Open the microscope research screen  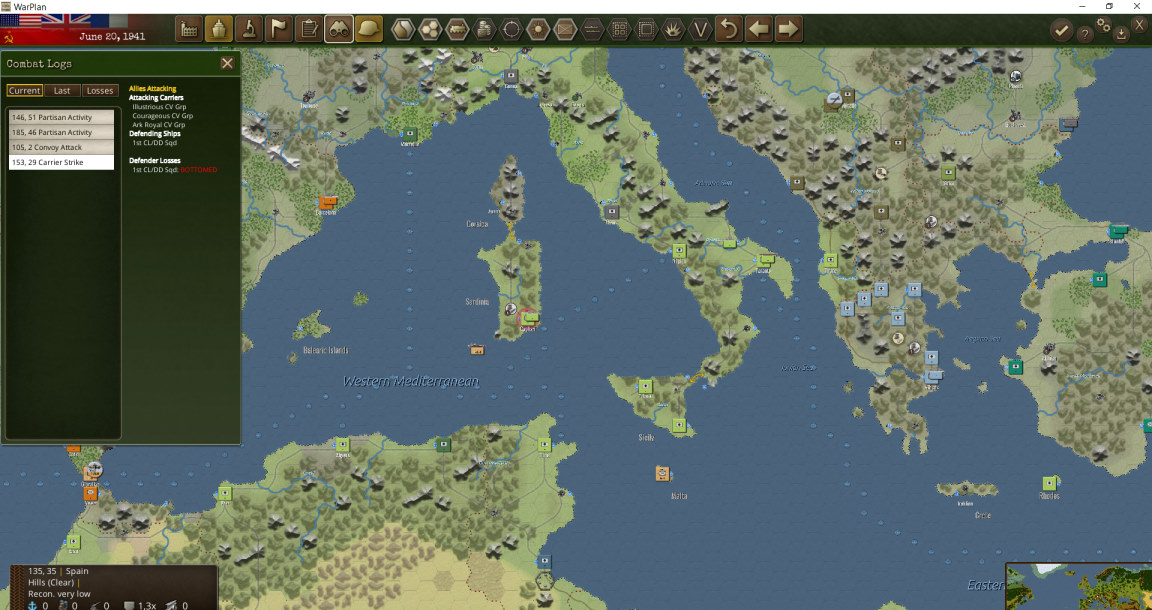[249, 29]
